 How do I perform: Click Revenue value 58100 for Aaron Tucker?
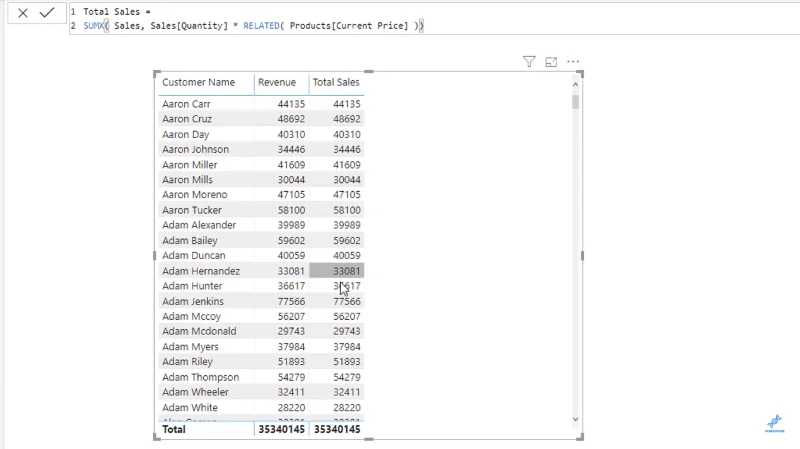(x=291, y=210)
